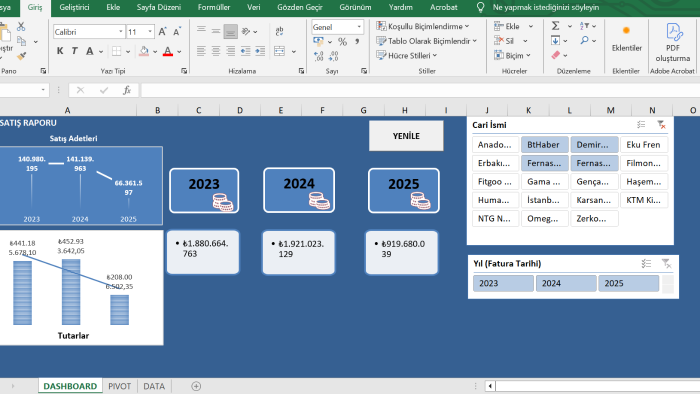
Task: Open the Eklentiler add-ins button
Action: click(626, 39)
